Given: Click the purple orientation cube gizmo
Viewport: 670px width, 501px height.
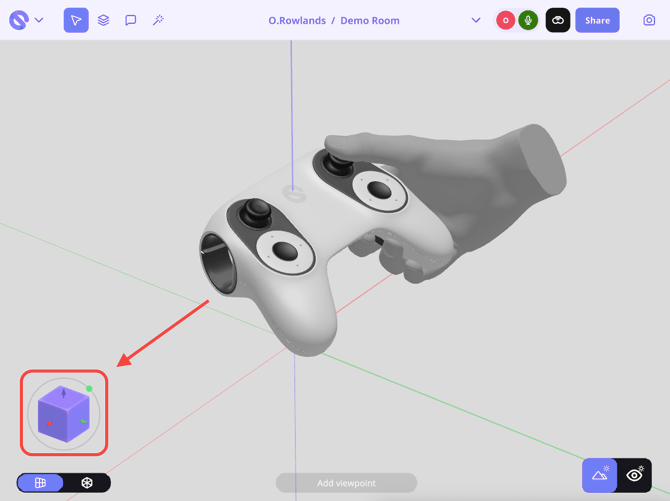Looking at the screenshot, I should click(x=64, y=414).
